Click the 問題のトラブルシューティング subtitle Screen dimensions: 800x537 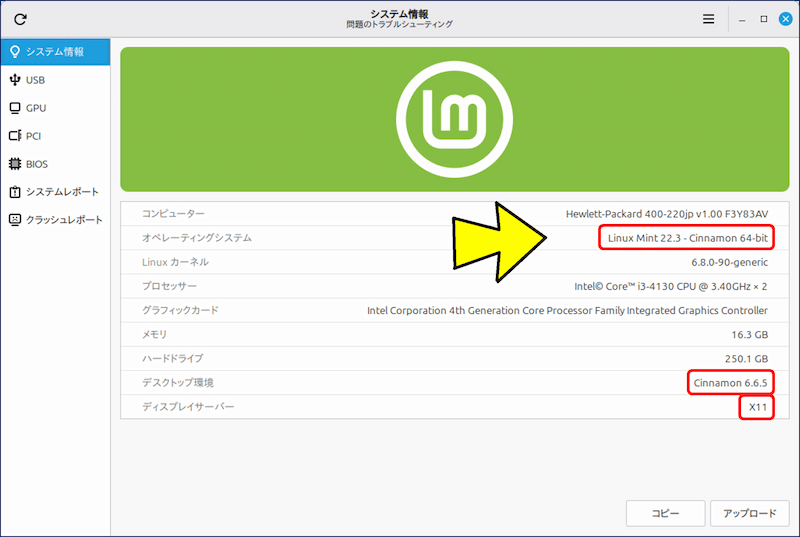[399, 24]
